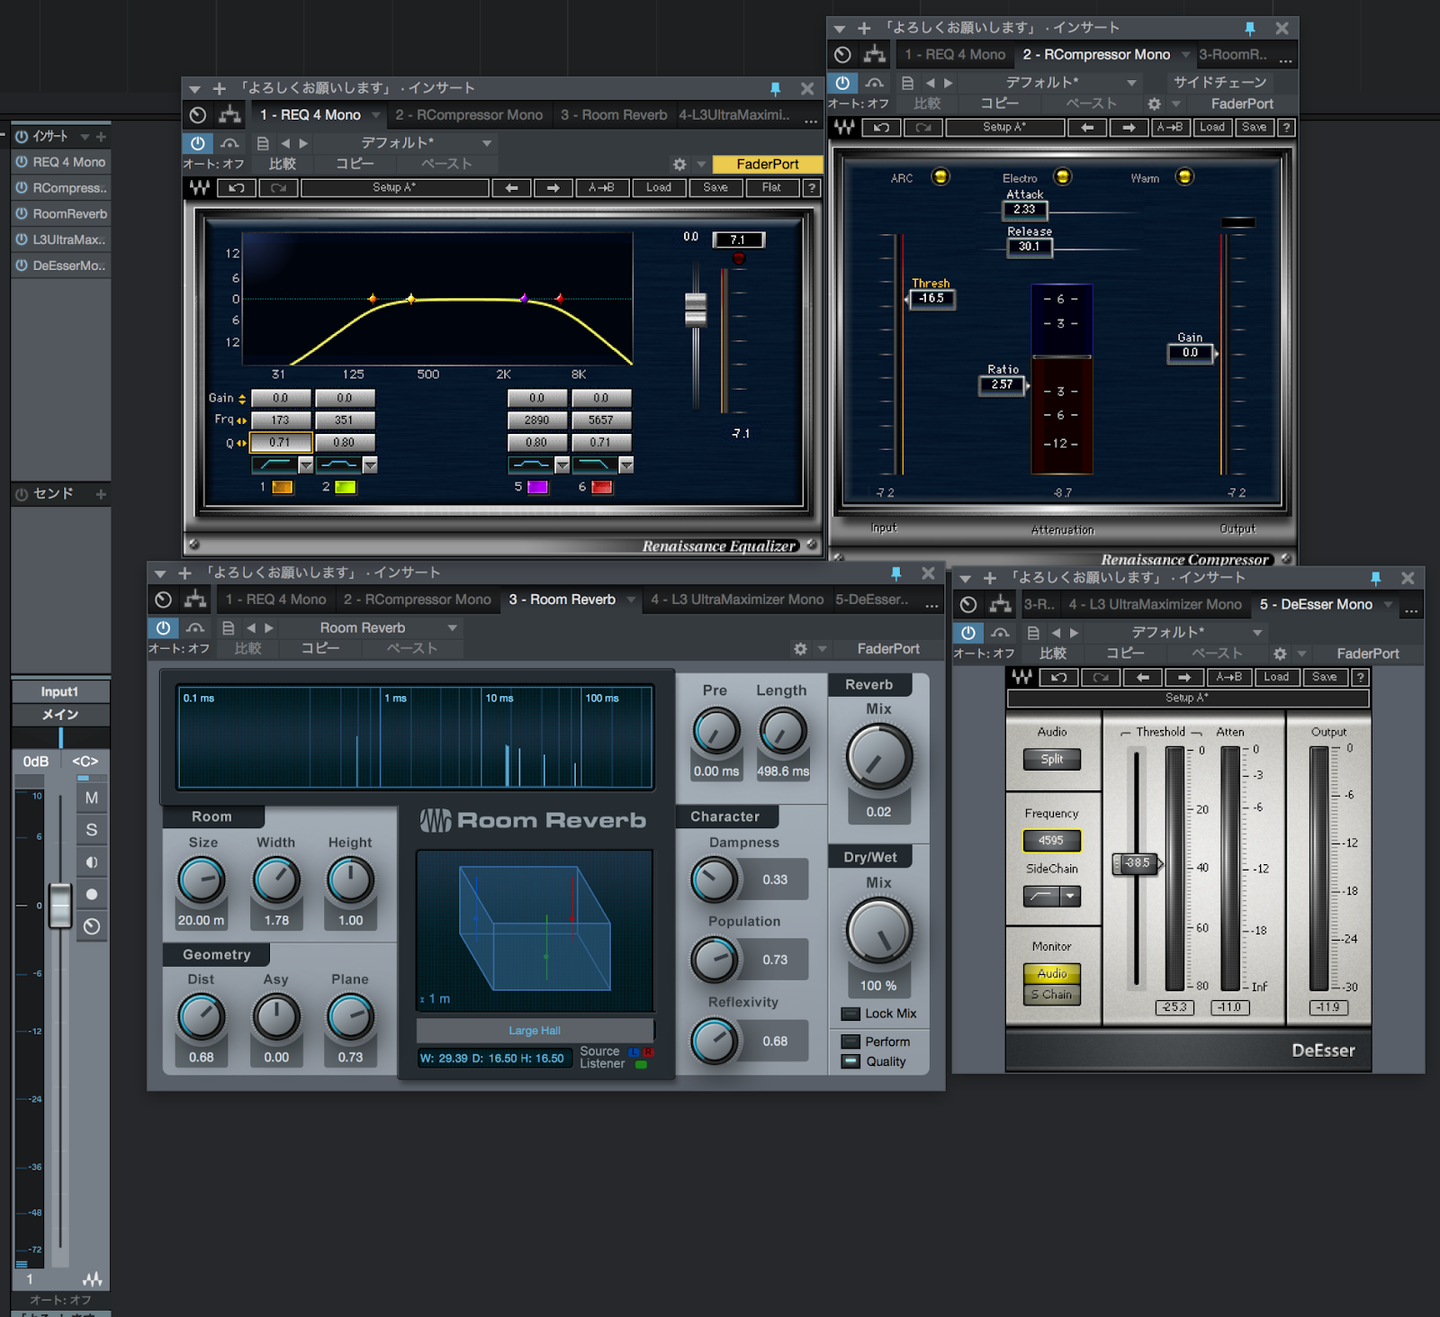1440x1317 pixels.
Task: Open band 1 filter type dropdown
Action: (x=306, y=465)
